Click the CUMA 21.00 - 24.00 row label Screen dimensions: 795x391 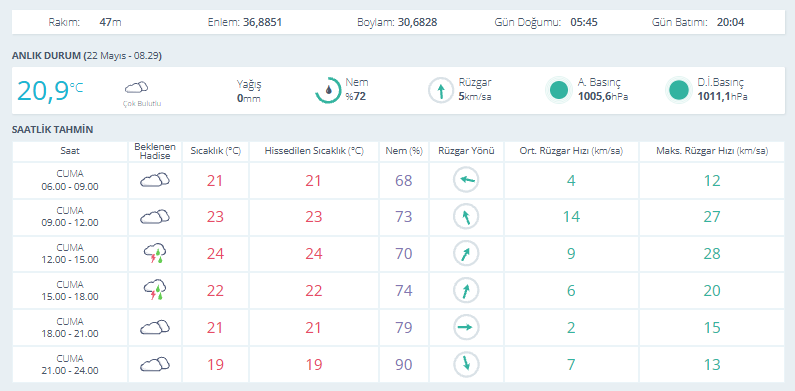(x=70, y=364)
